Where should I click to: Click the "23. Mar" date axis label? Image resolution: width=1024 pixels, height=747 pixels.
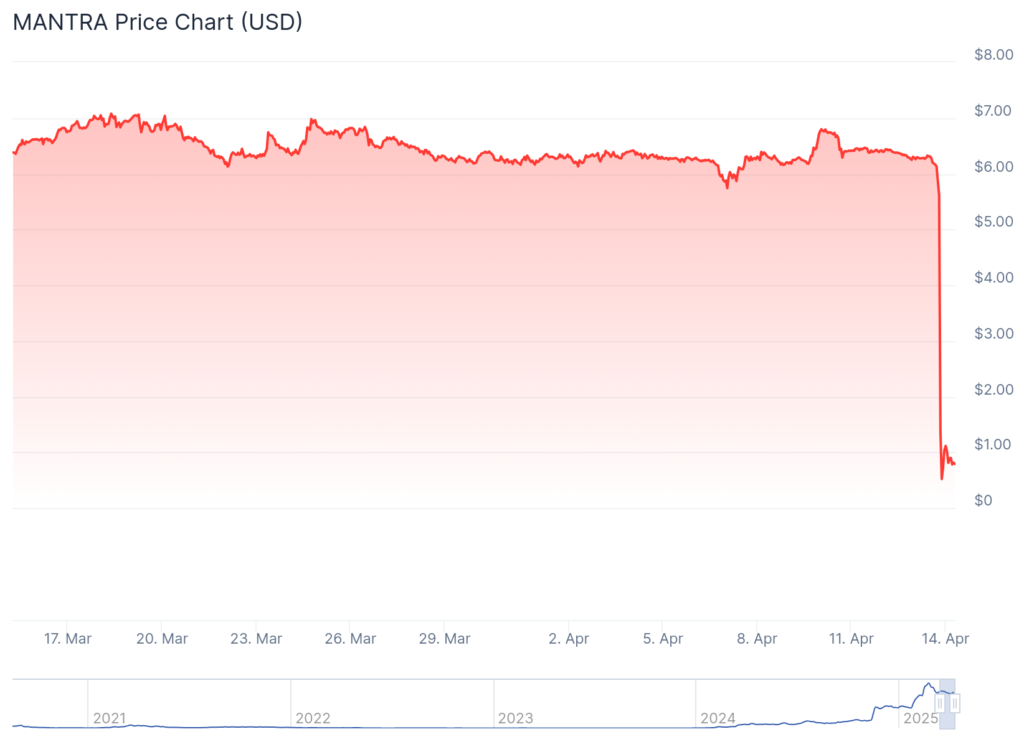(256, 638)
